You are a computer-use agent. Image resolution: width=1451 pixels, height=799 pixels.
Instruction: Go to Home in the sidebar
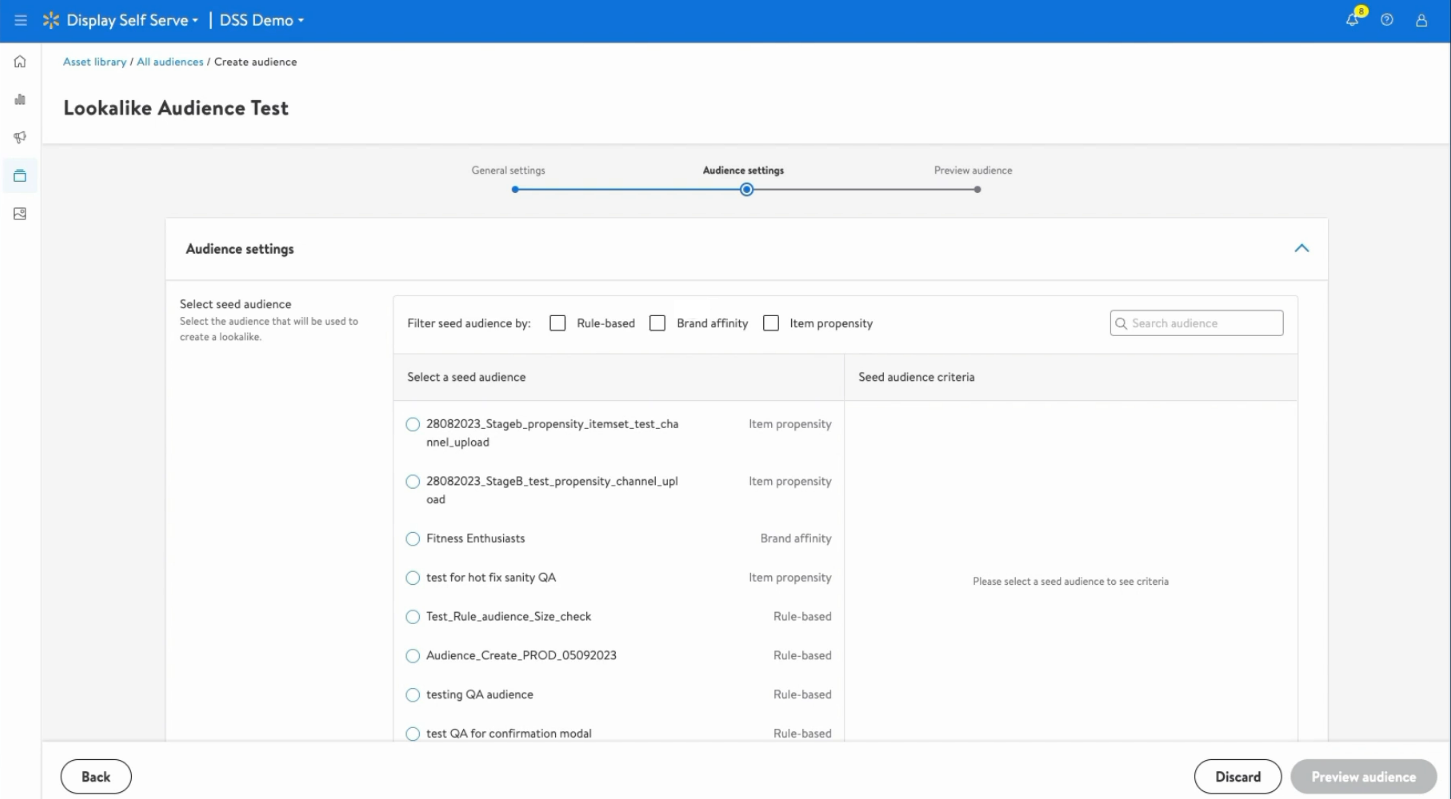(x=20, y=62)
